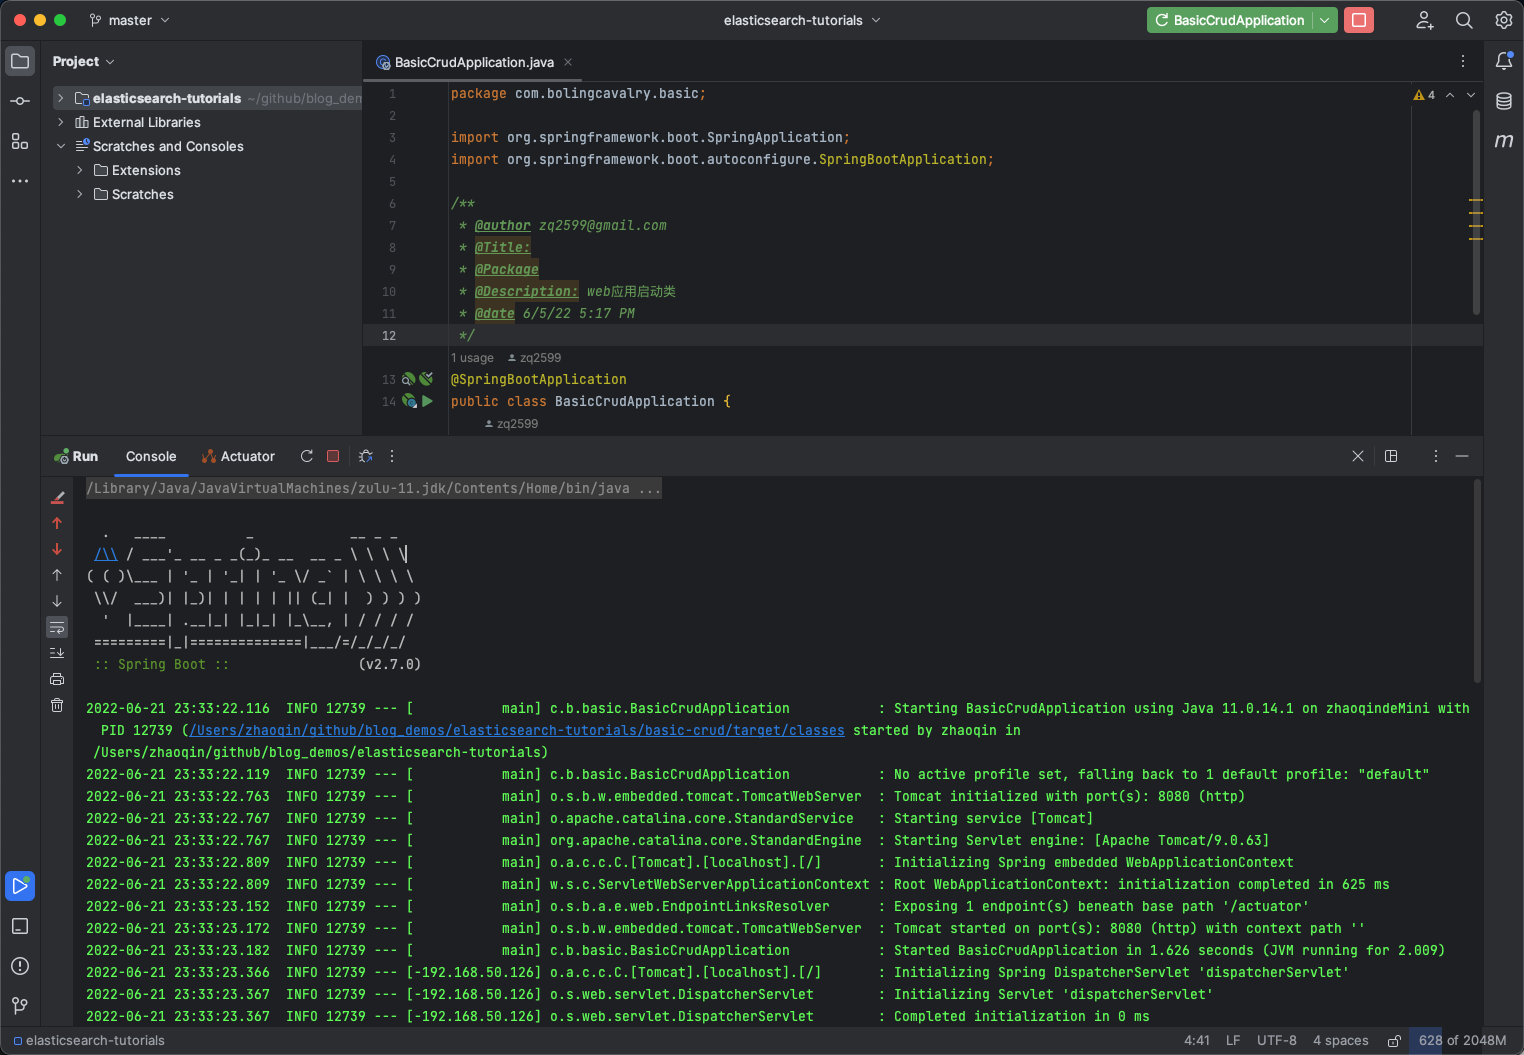Open the Terminal tool window

20,926
